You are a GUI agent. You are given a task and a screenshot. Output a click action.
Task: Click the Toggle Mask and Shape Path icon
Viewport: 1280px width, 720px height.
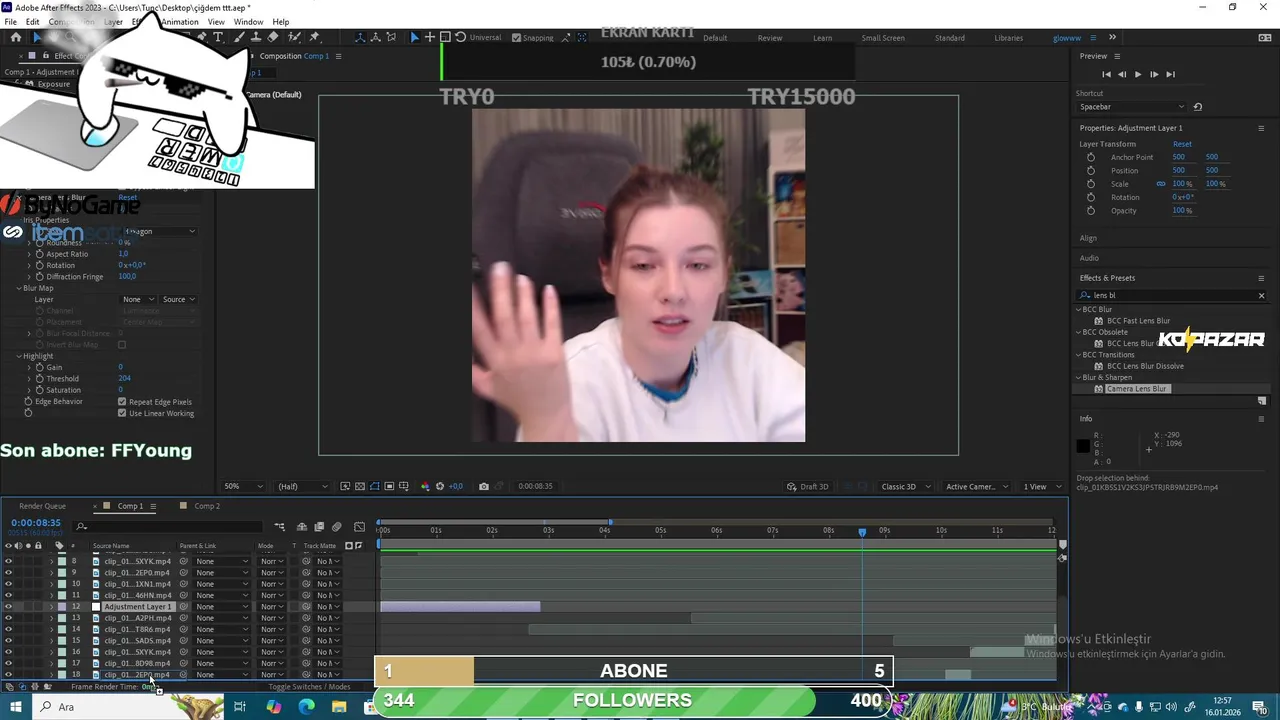click(x=374, y=487)
